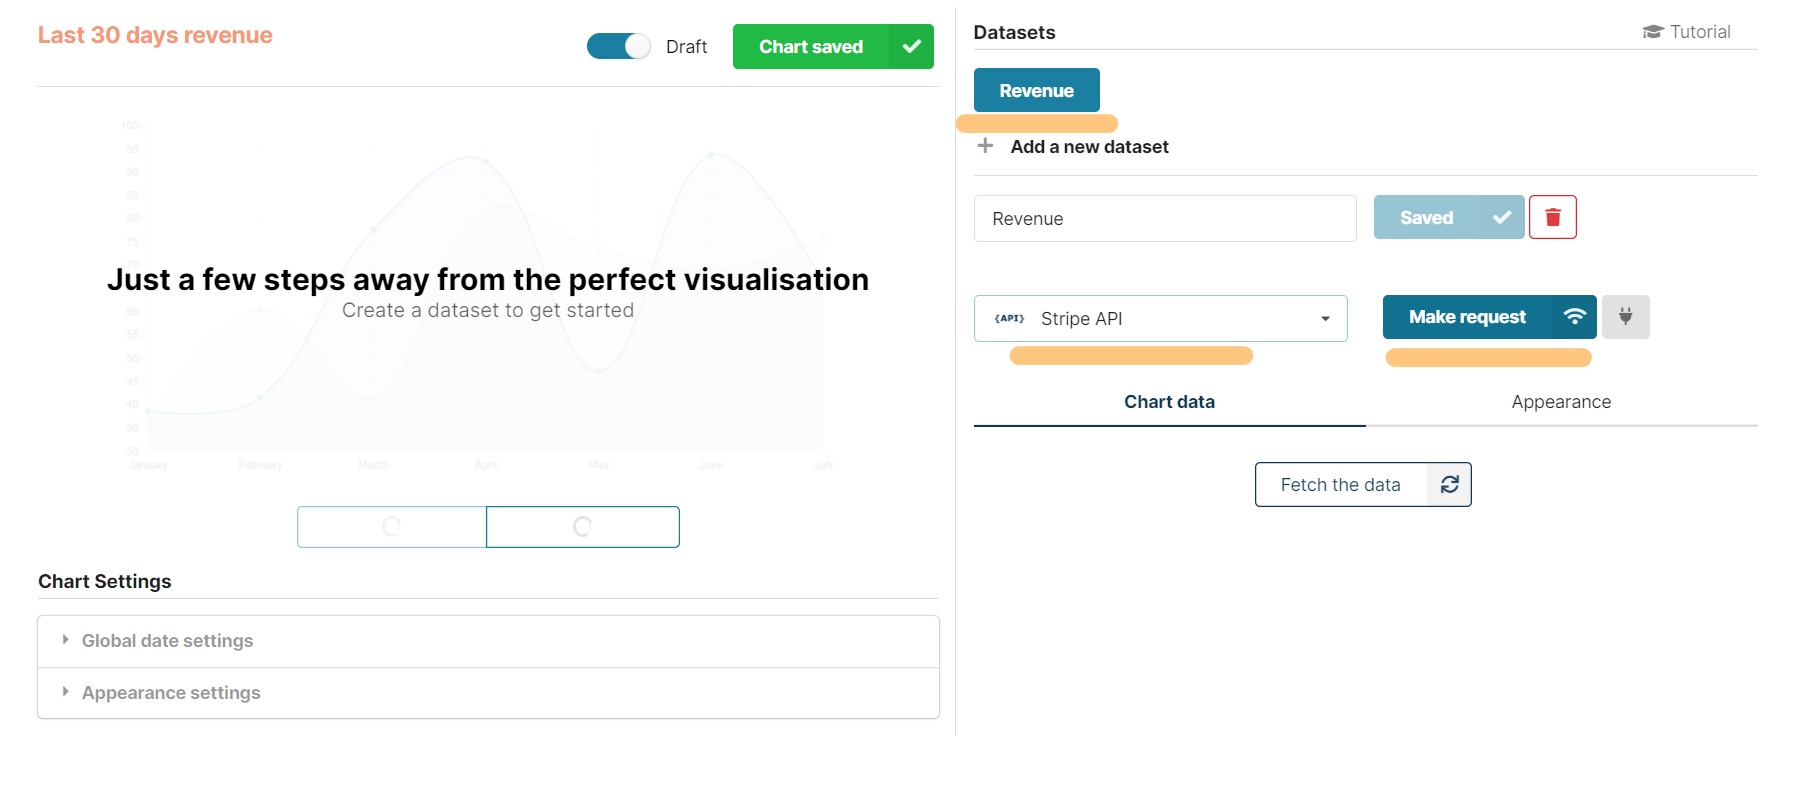This screenshot has height=792, width=1812.
Task: Open the Stripe API connection dropdown
Action: tap(1160, 319)
